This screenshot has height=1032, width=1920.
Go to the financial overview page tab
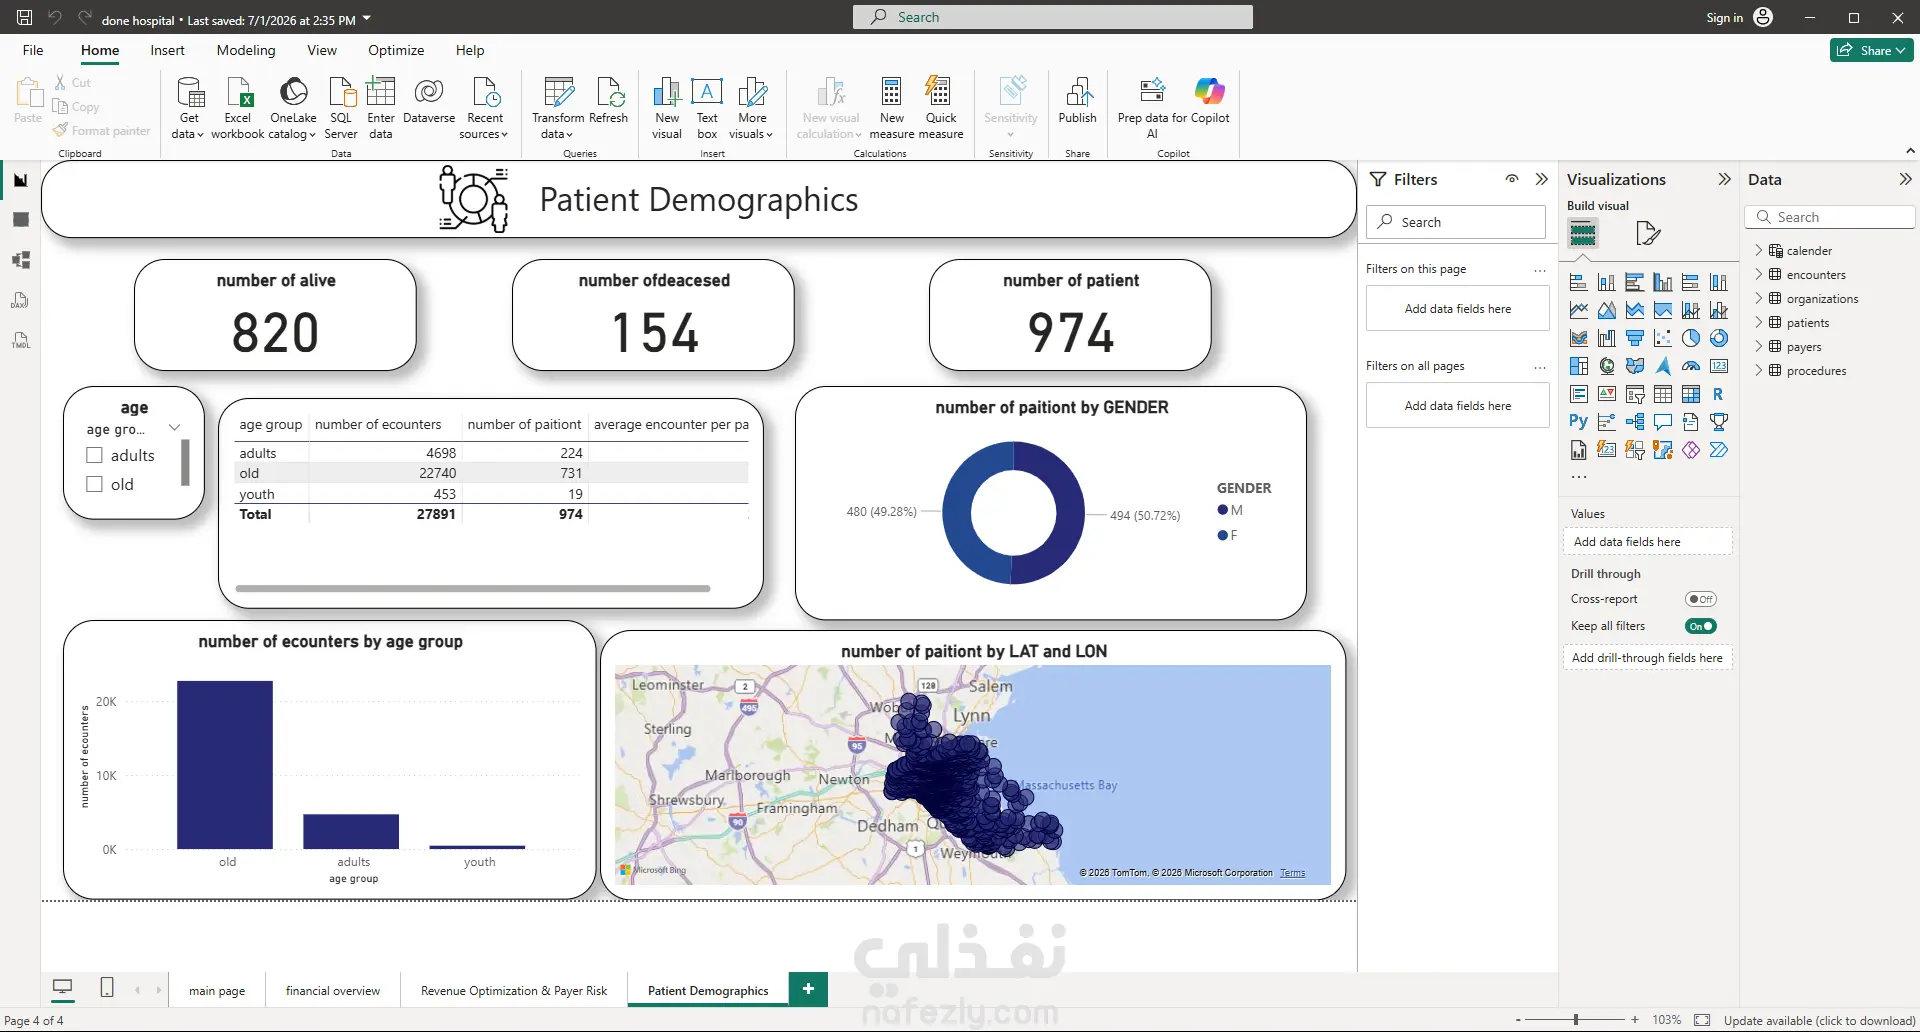click(333, 990)
